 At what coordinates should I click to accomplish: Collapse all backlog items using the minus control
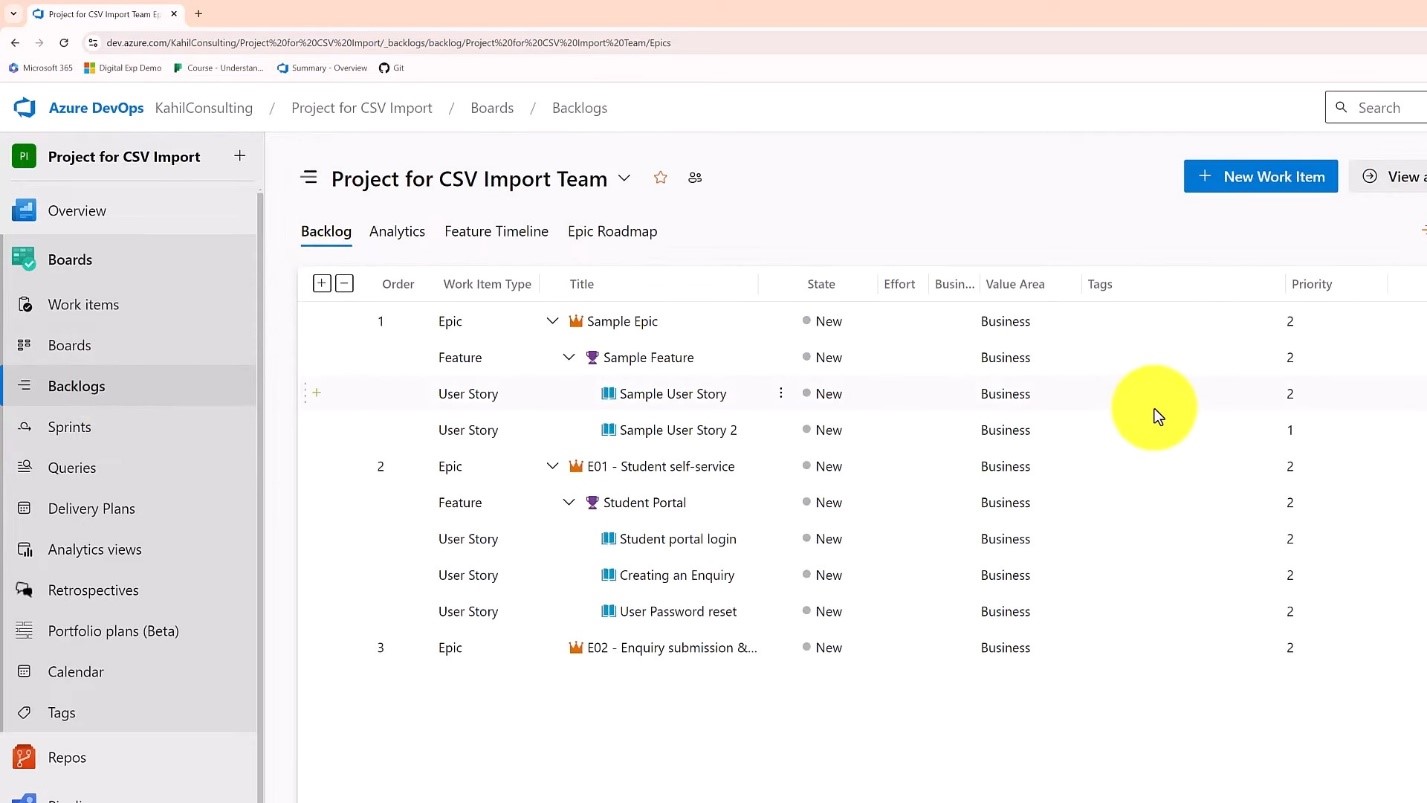(344, 283)
